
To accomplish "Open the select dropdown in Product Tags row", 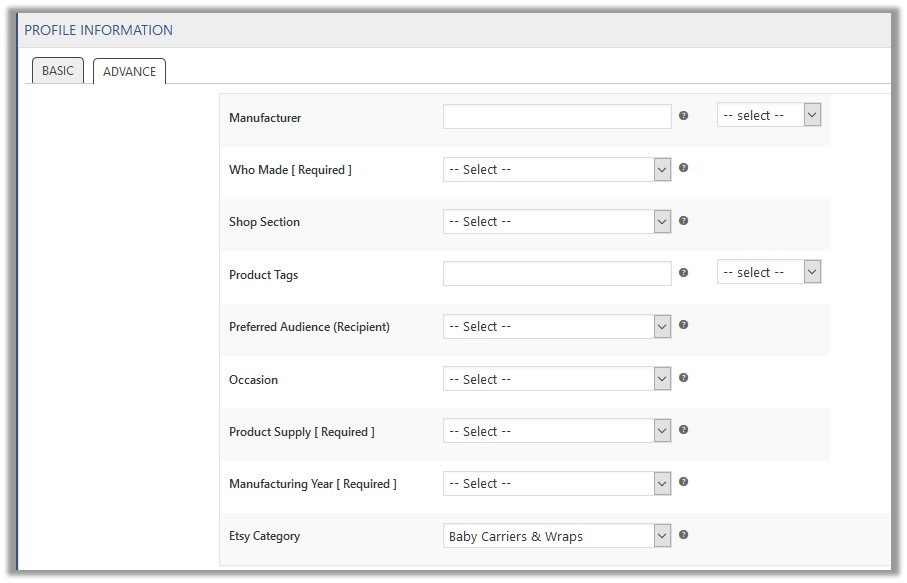I will (769, 272).
